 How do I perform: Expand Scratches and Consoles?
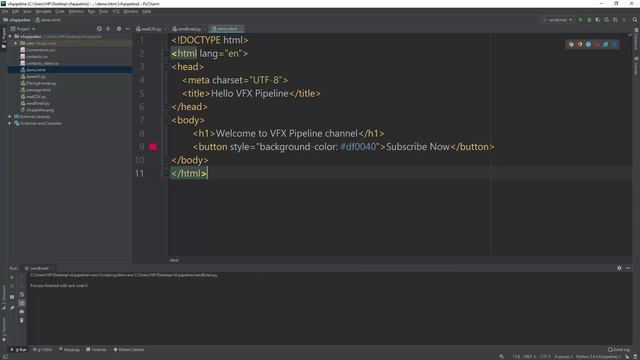10,123
